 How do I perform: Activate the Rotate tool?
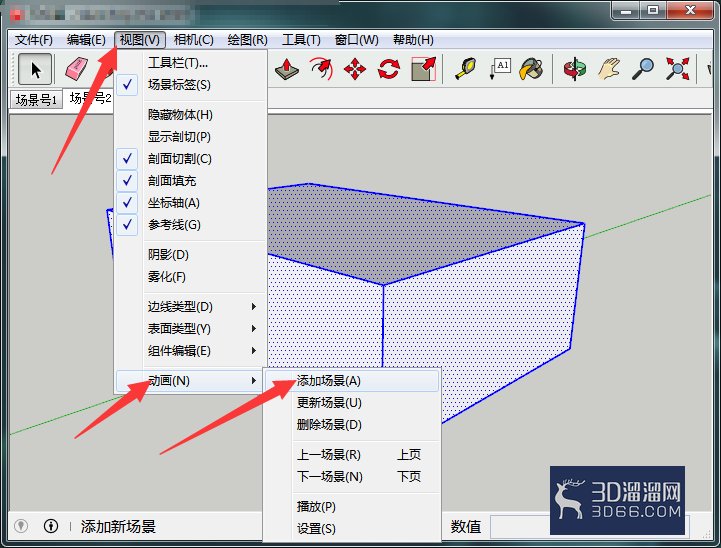click(389, 69)
